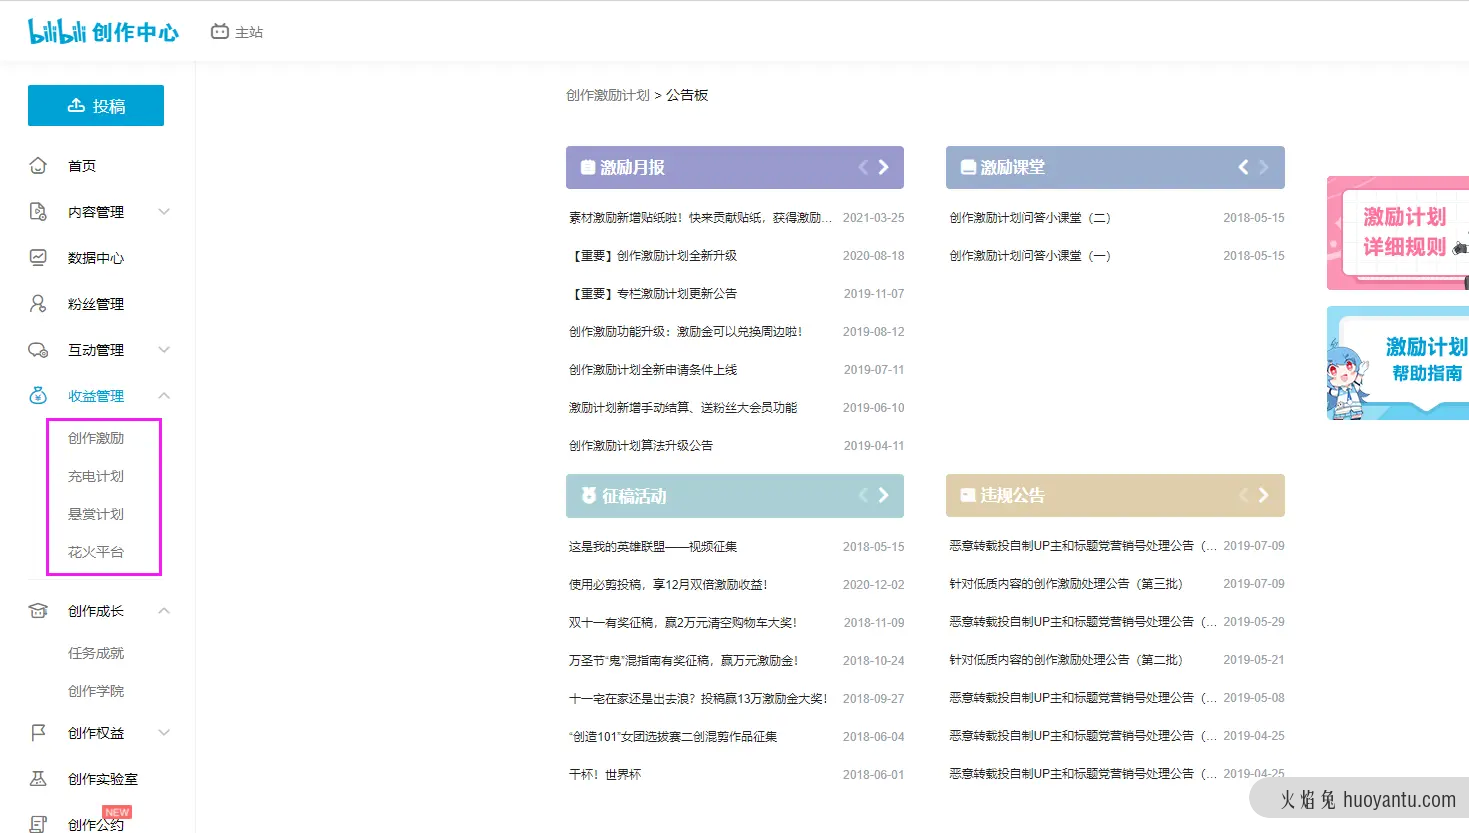1469x833 pixels.
Task: Go to next page of 违规公告
Action: tap(1263, 495)
